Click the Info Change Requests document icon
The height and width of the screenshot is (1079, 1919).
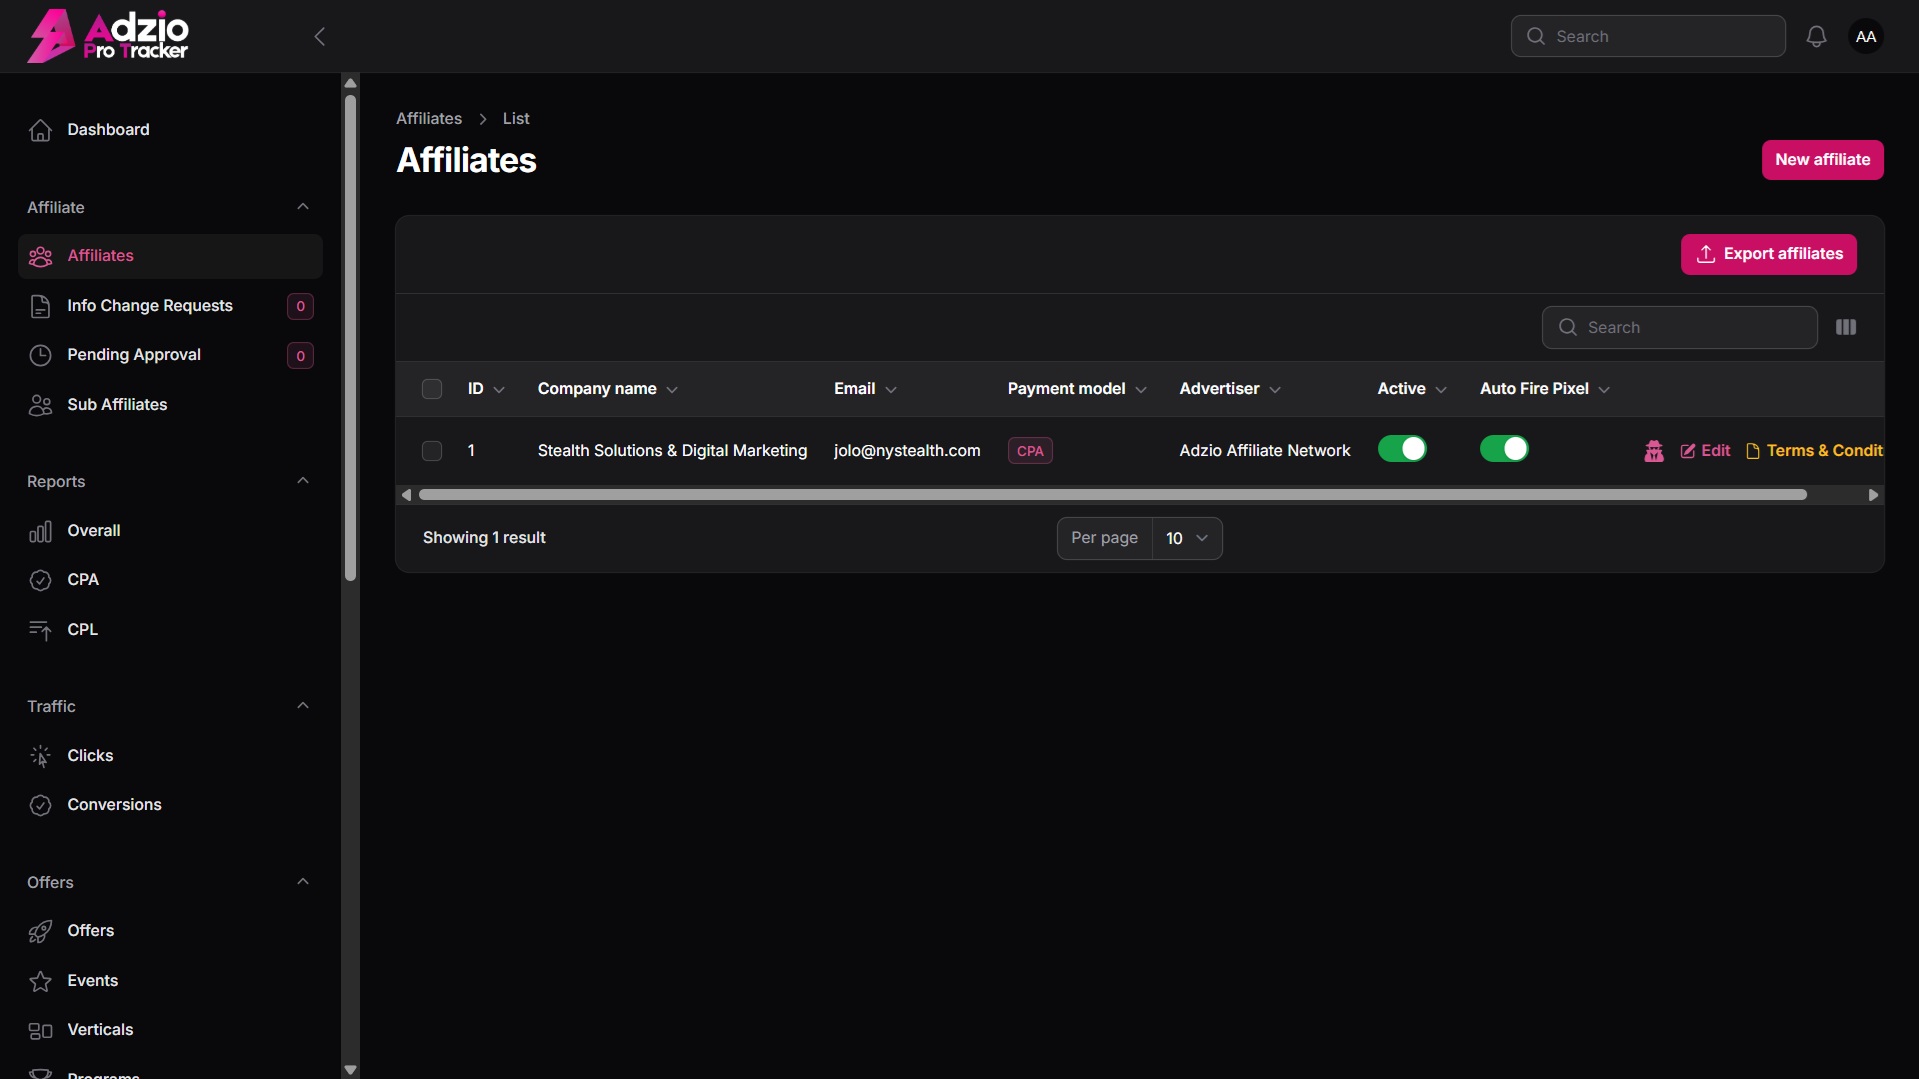click(40, 307)
